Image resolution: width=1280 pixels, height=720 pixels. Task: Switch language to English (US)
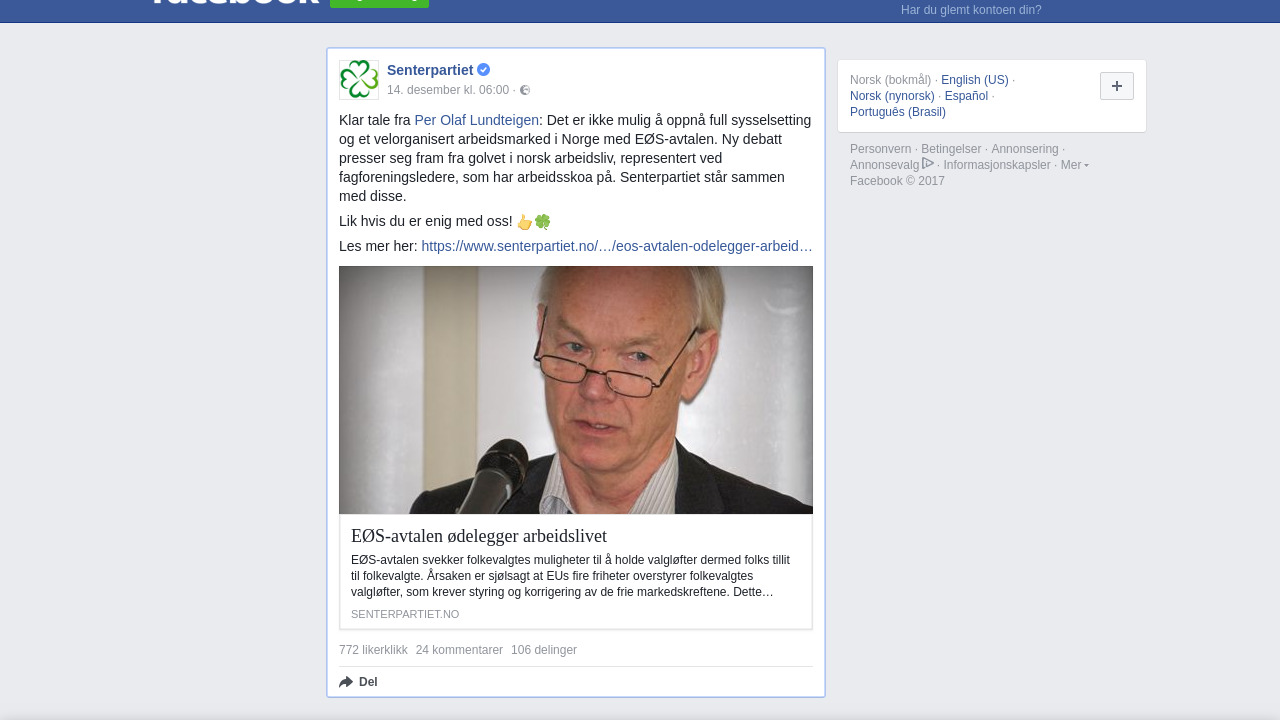click(x=975, y=80)
